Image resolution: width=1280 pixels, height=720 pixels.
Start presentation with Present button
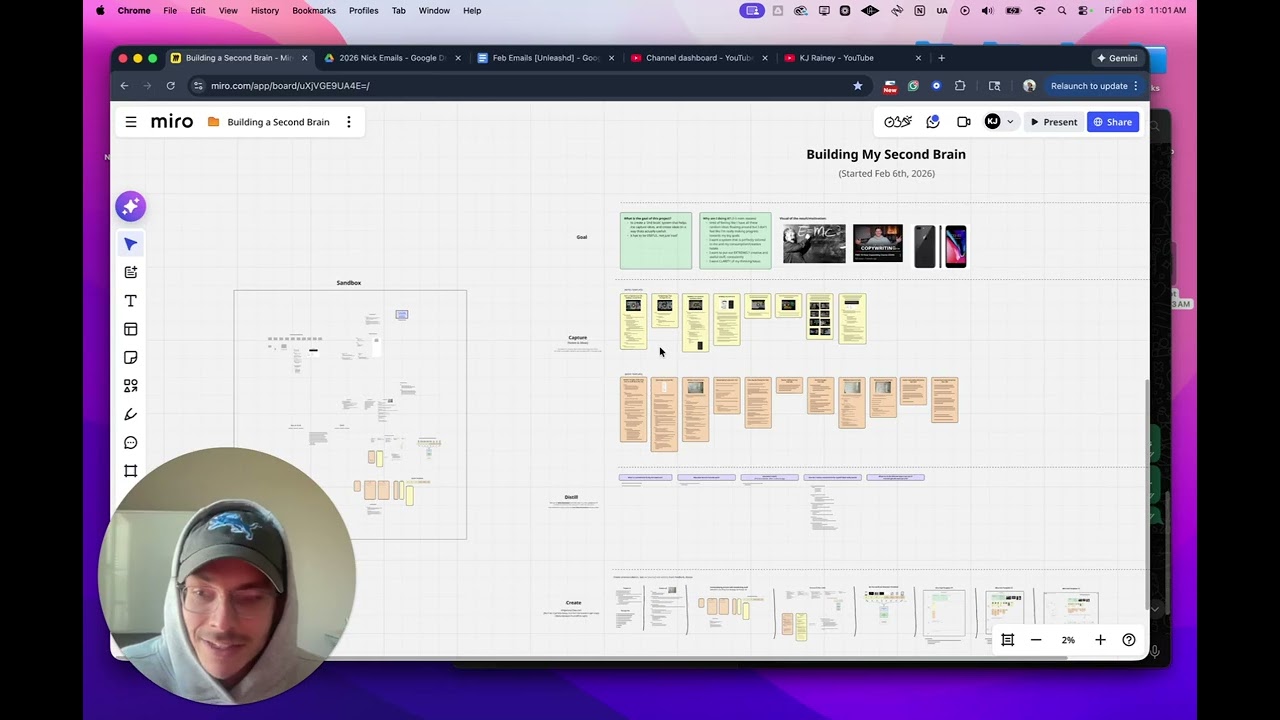[x=1054, y=122]
